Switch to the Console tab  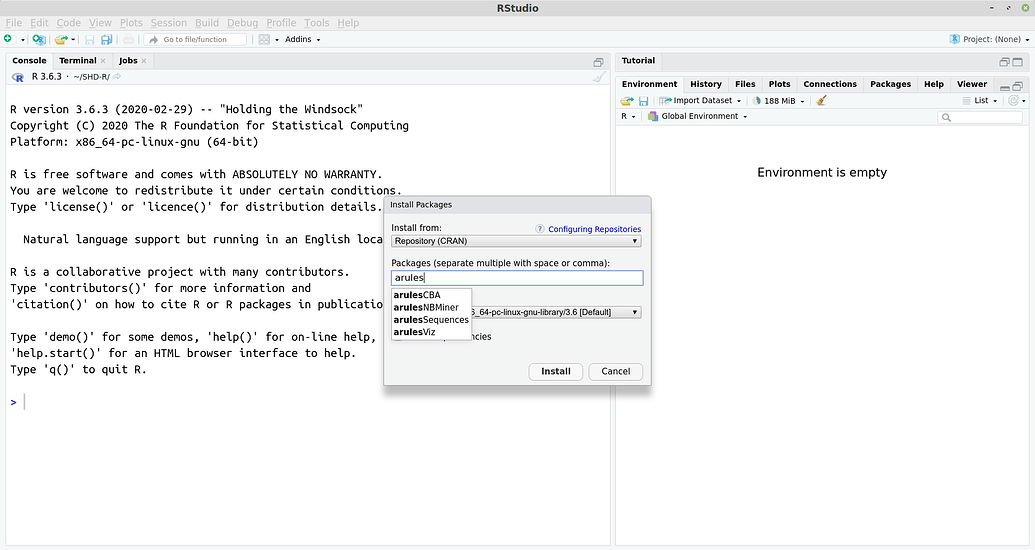click(x=29, y=61)
